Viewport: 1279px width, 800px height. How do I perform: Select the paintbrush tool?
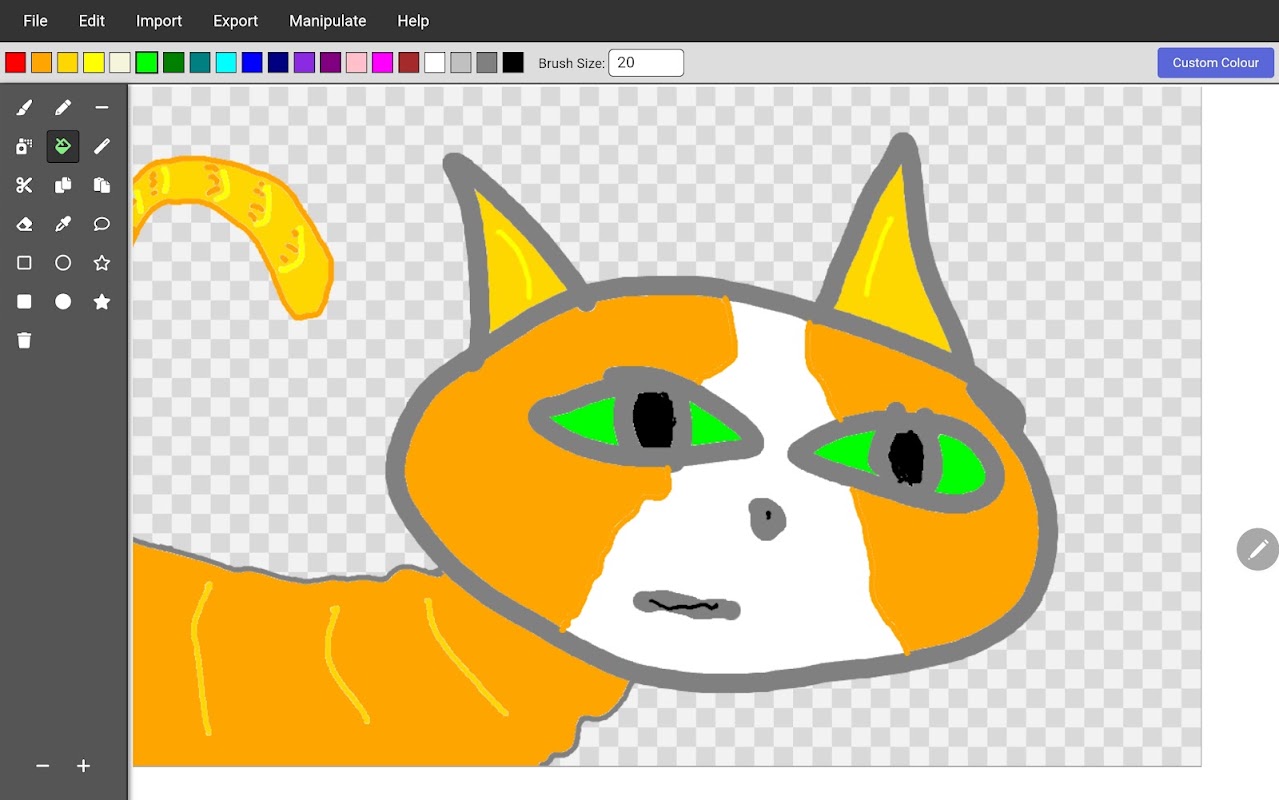click(24, 107)
